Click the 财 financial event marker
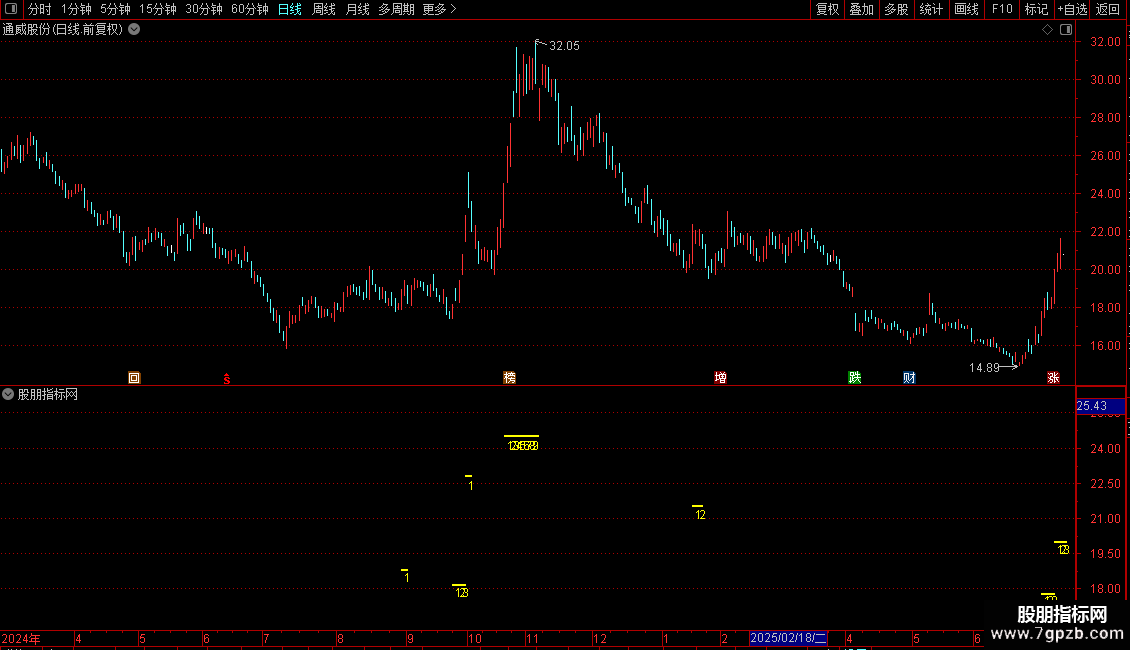This screenshot has width=1130, height=650. 909,378
